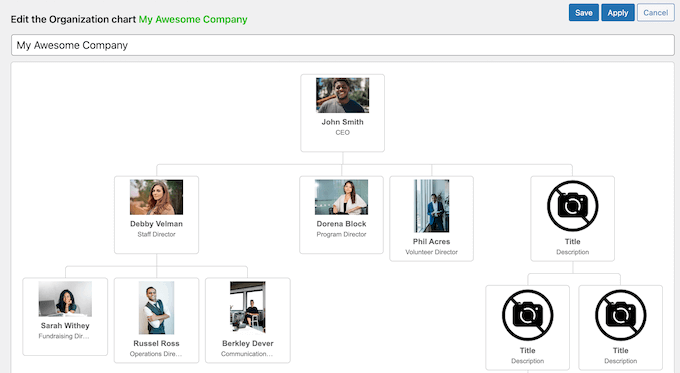Open My Awesome Company title link
680x373 pixels.
tap(193, 20)
